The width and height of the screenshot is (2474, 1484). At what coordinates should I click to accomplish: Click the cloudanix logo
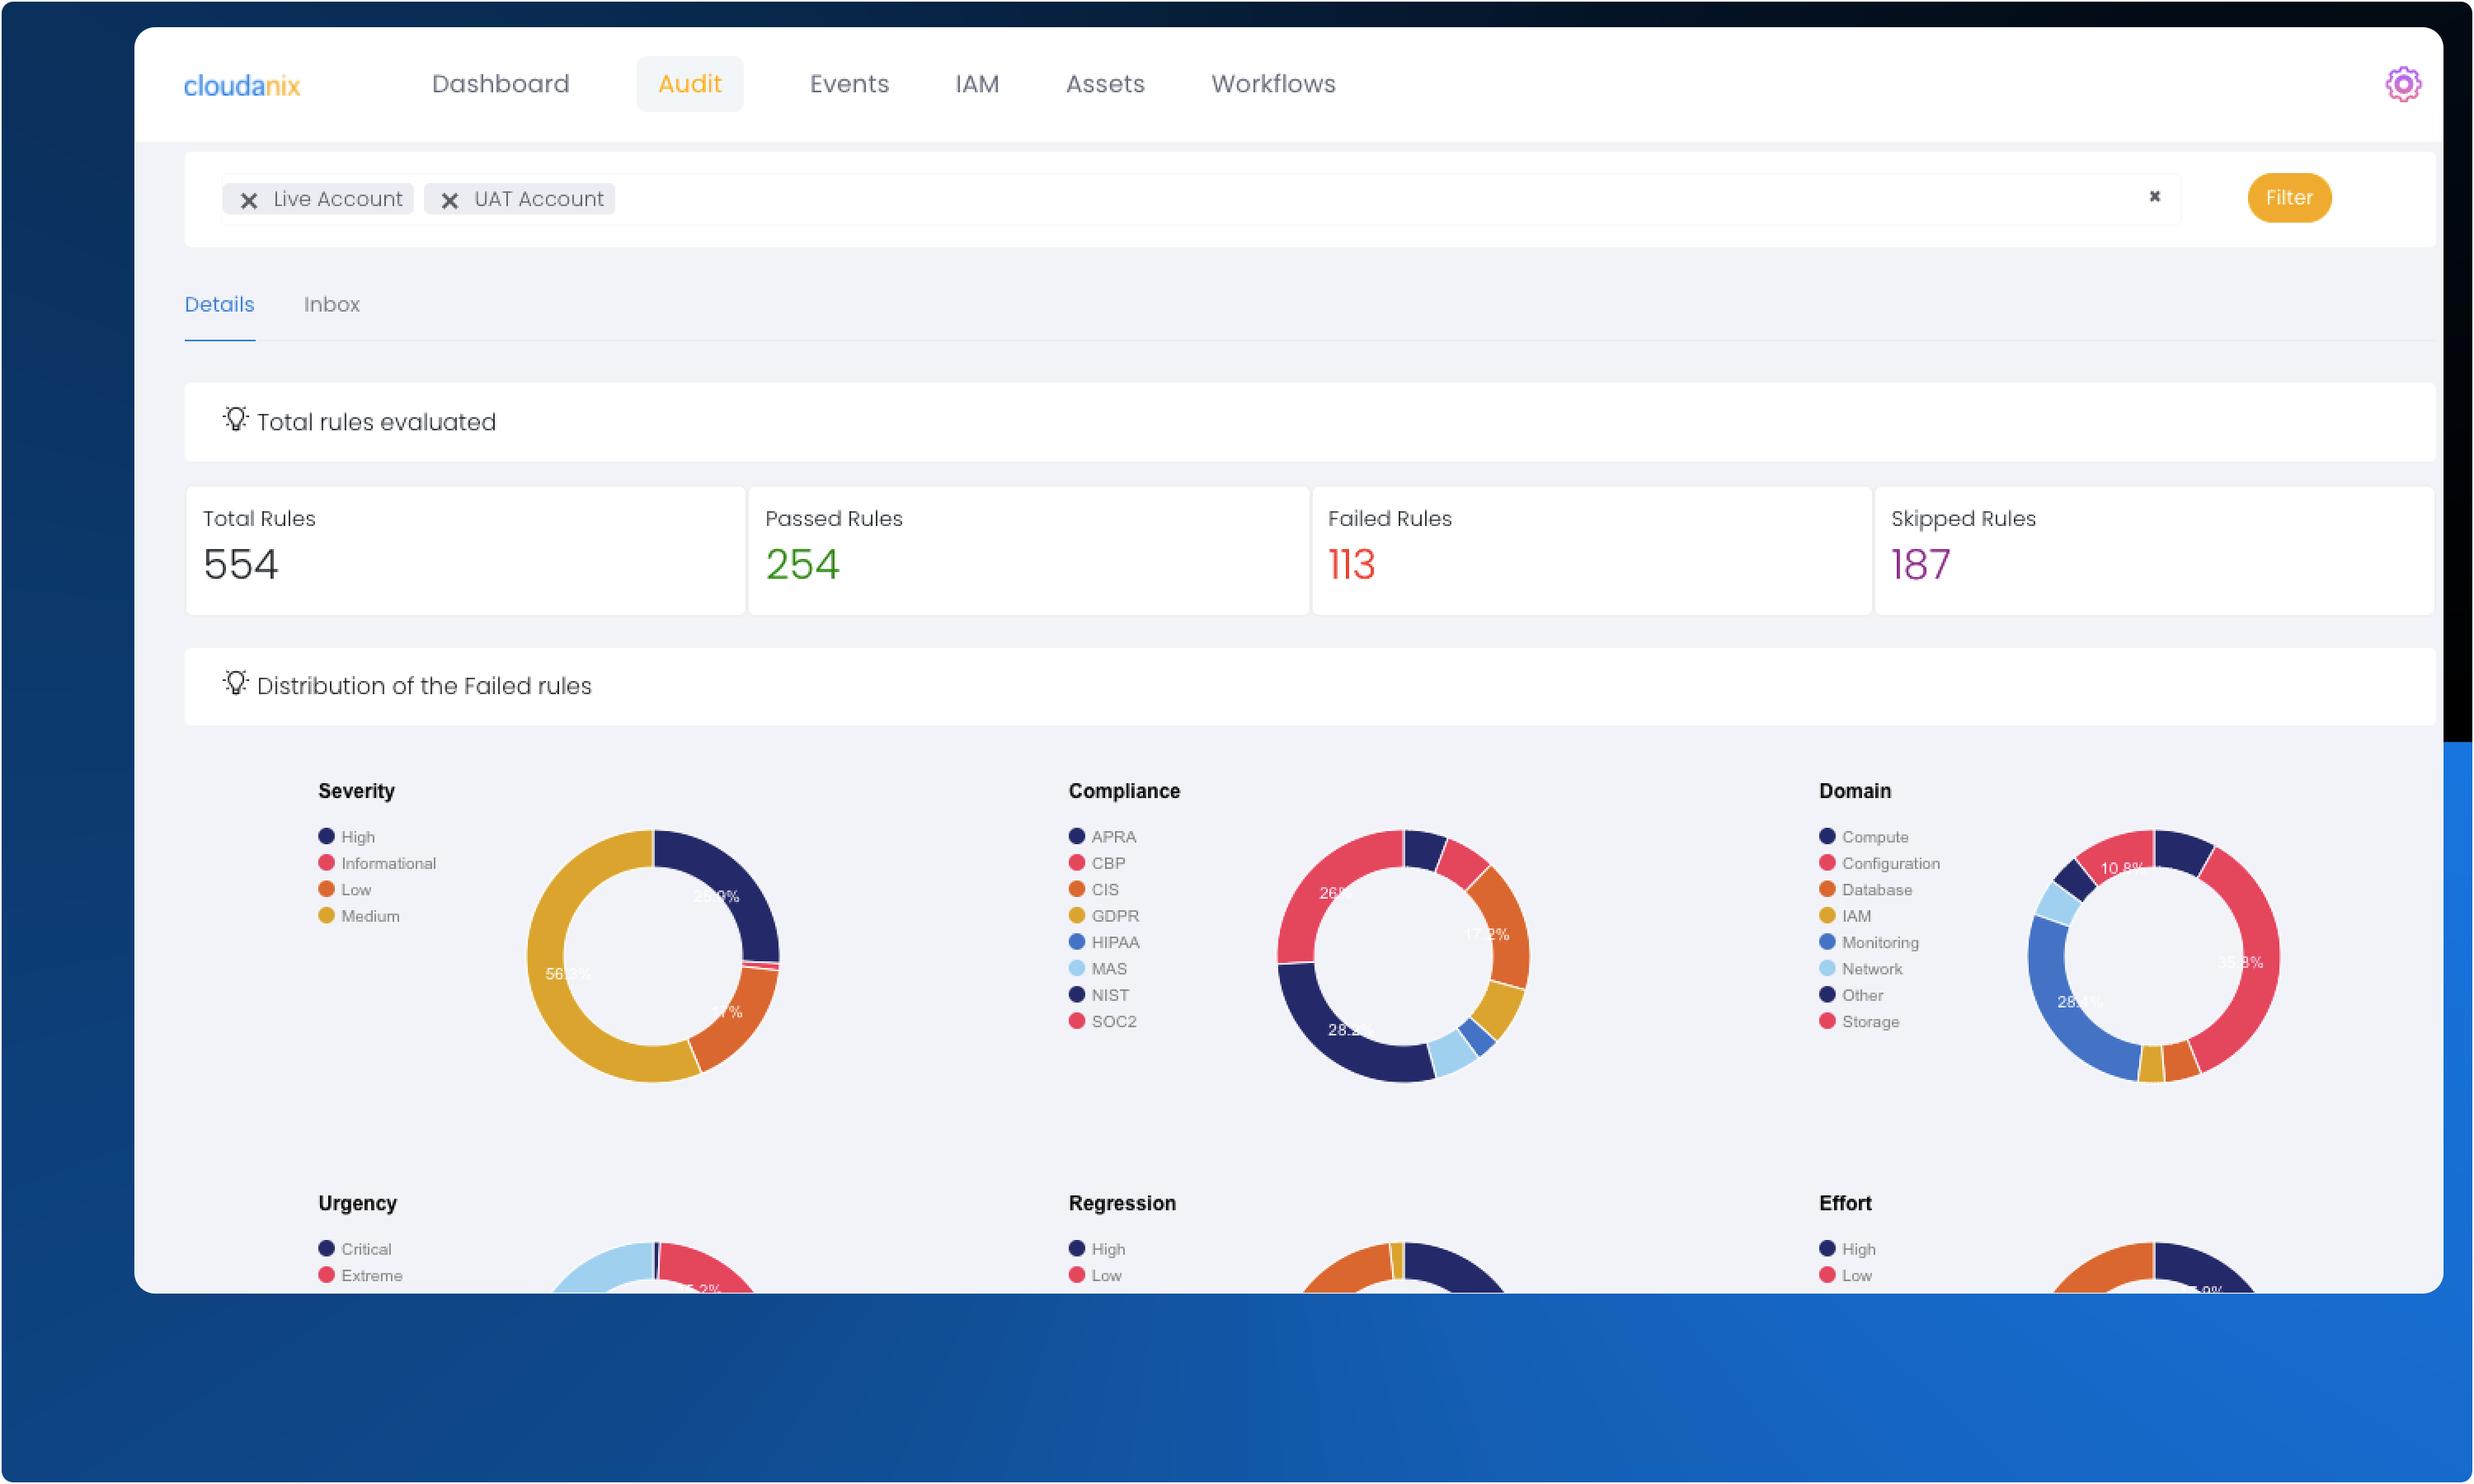pos(241,86)
